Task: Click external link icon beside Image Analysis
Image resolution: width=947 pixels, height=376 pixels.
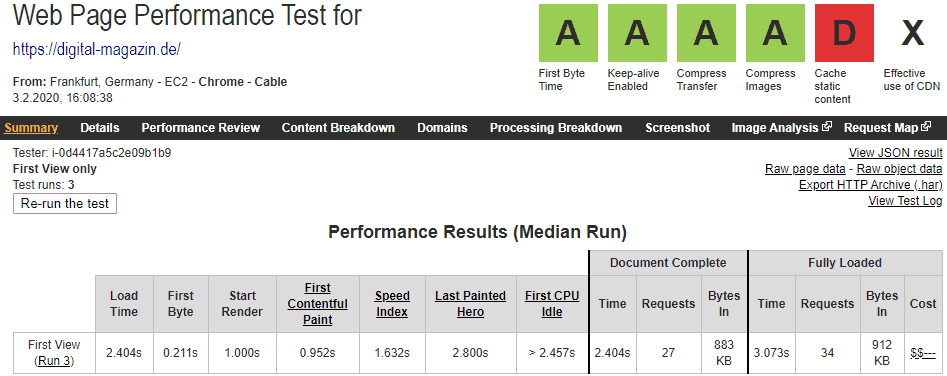Action: click(x=827, y=127)
